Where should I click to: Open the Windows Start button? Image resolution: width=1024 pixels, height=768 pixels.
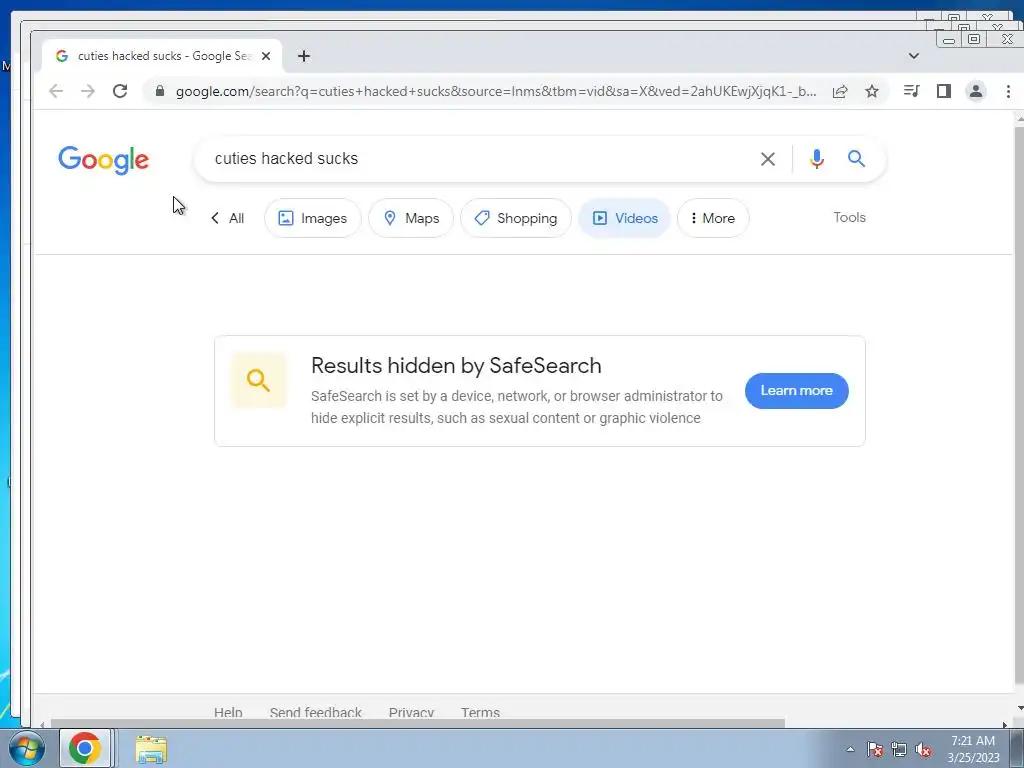[27, 748]
